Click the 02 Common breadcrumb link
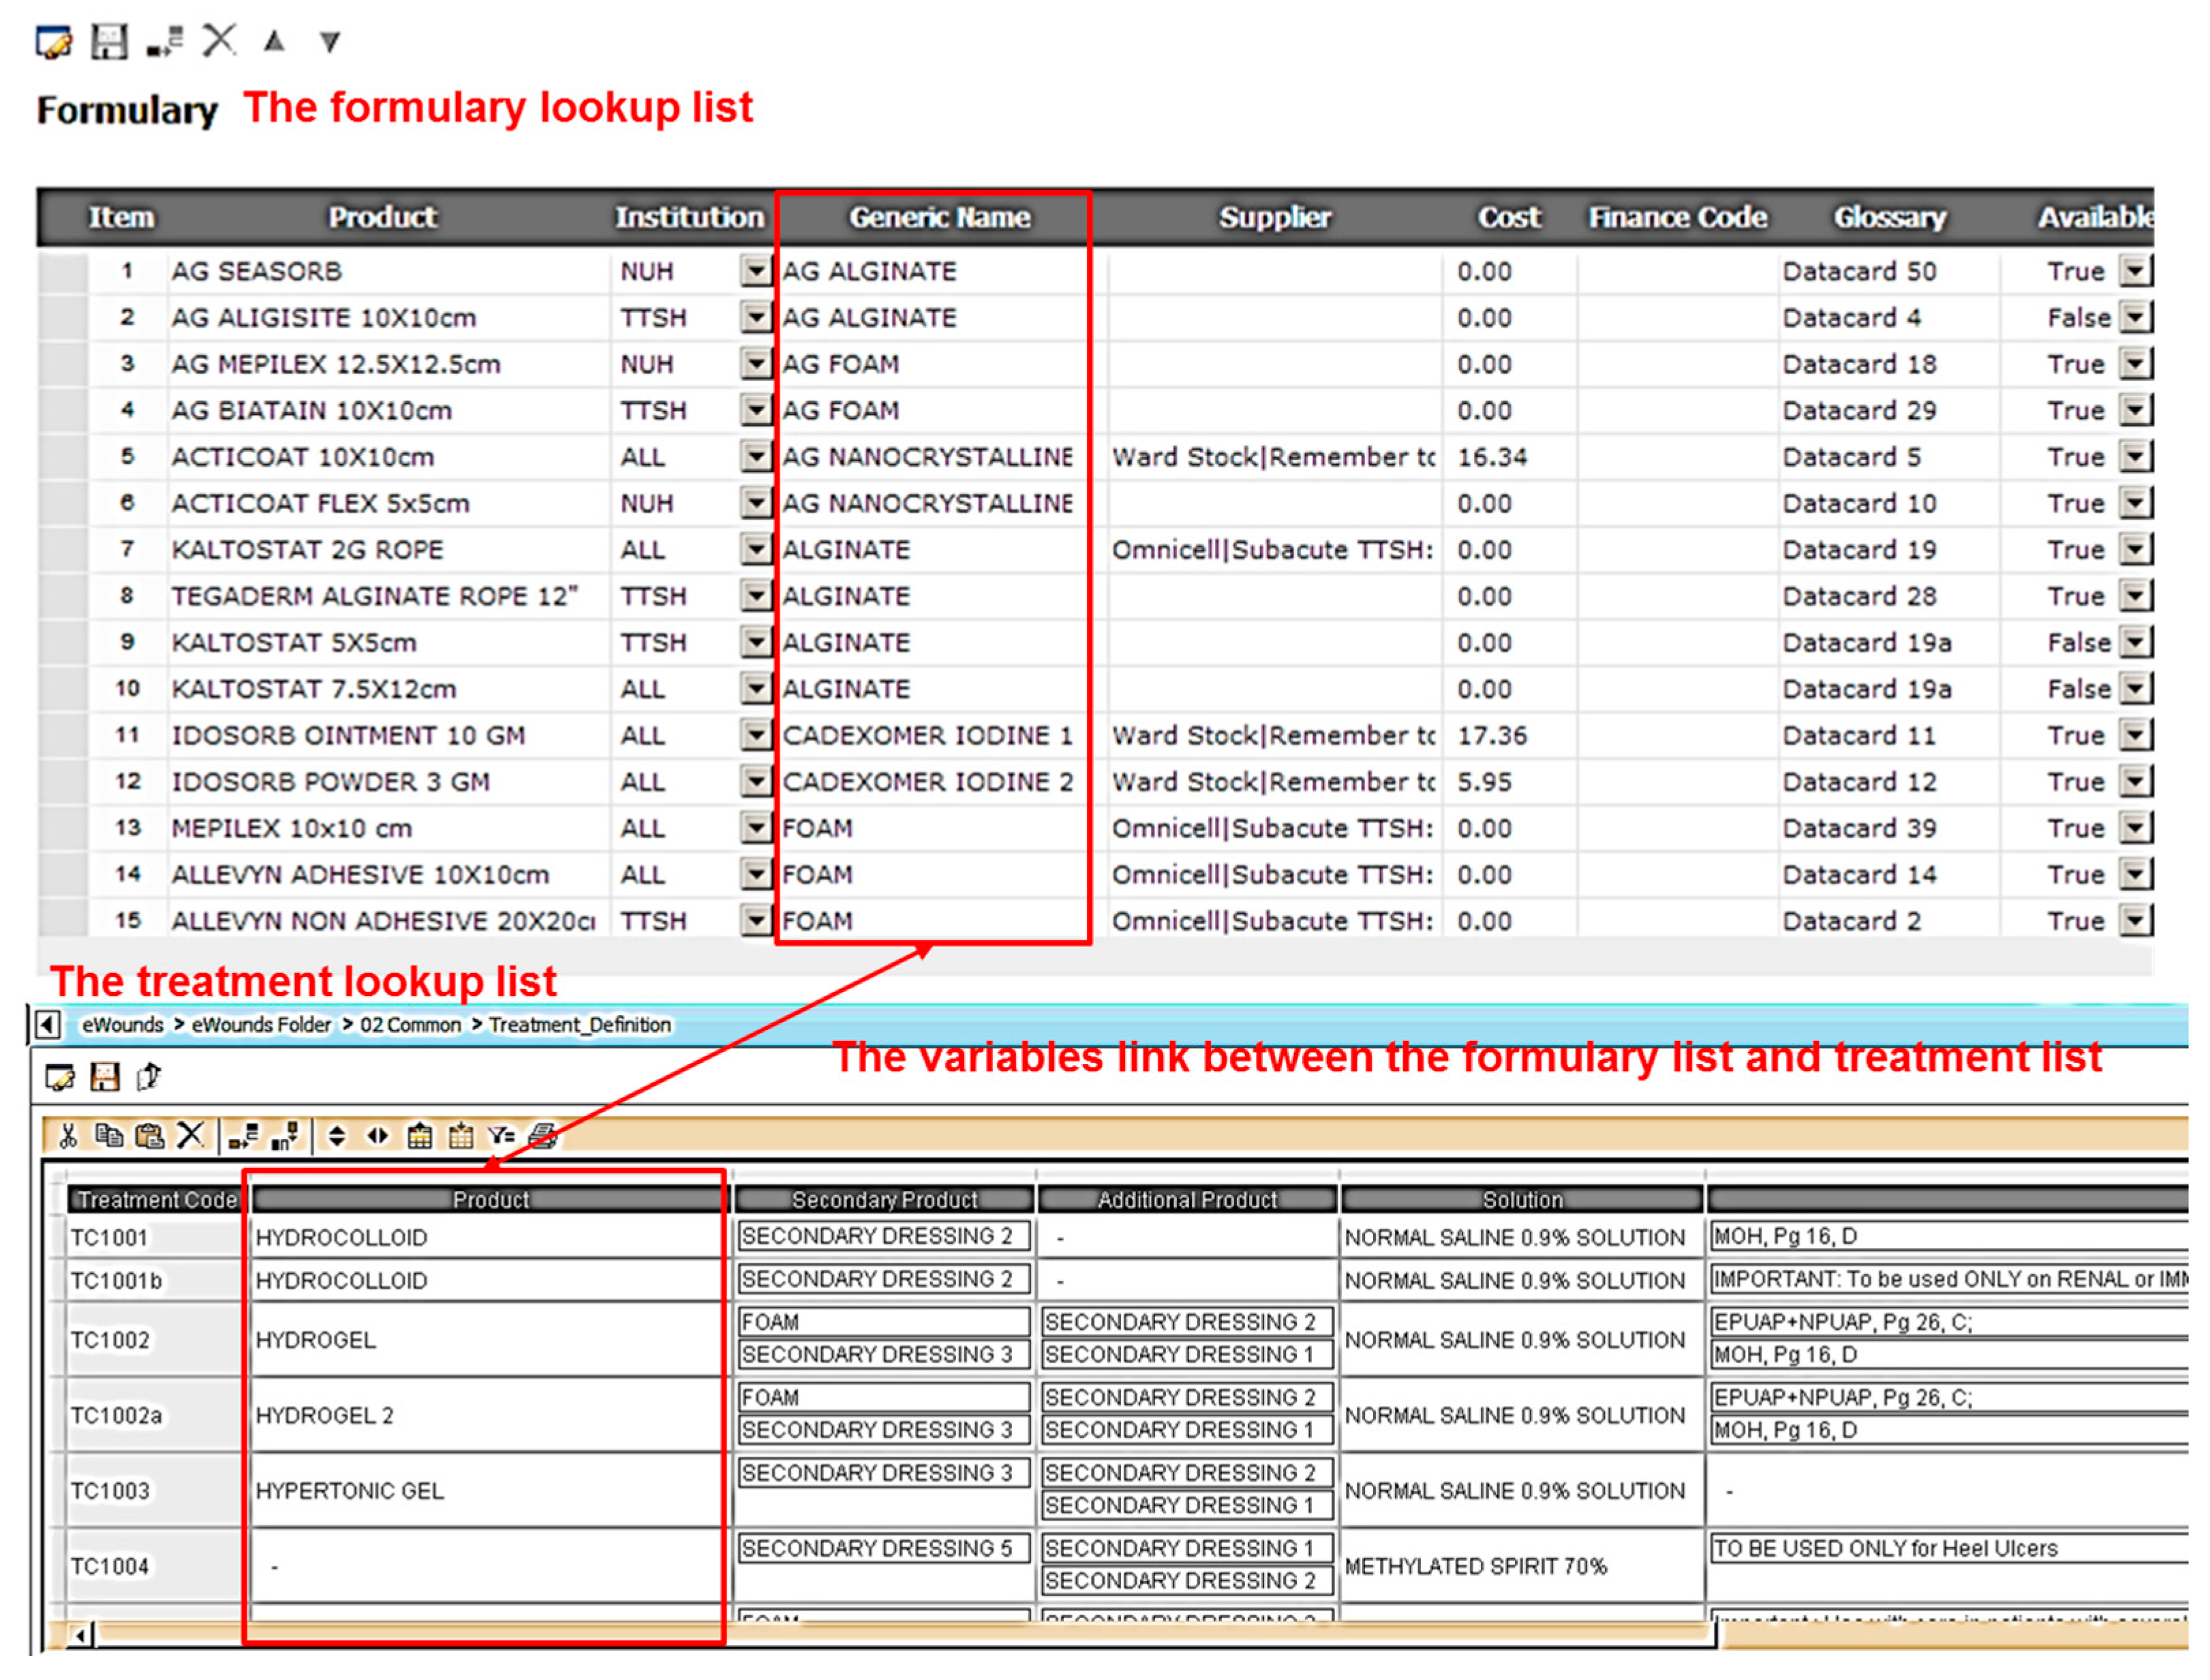Viewport: 2210px width, 1680px height. tap(410, 1025)
